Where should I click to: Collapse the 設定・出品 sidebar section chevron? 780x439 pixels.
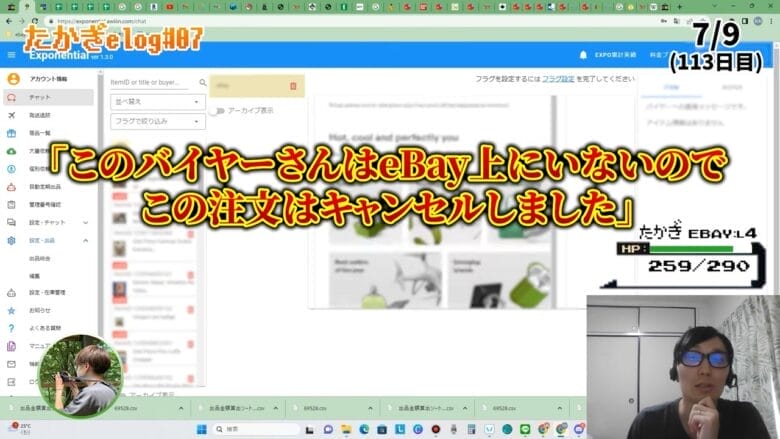[x=86, y=241]
